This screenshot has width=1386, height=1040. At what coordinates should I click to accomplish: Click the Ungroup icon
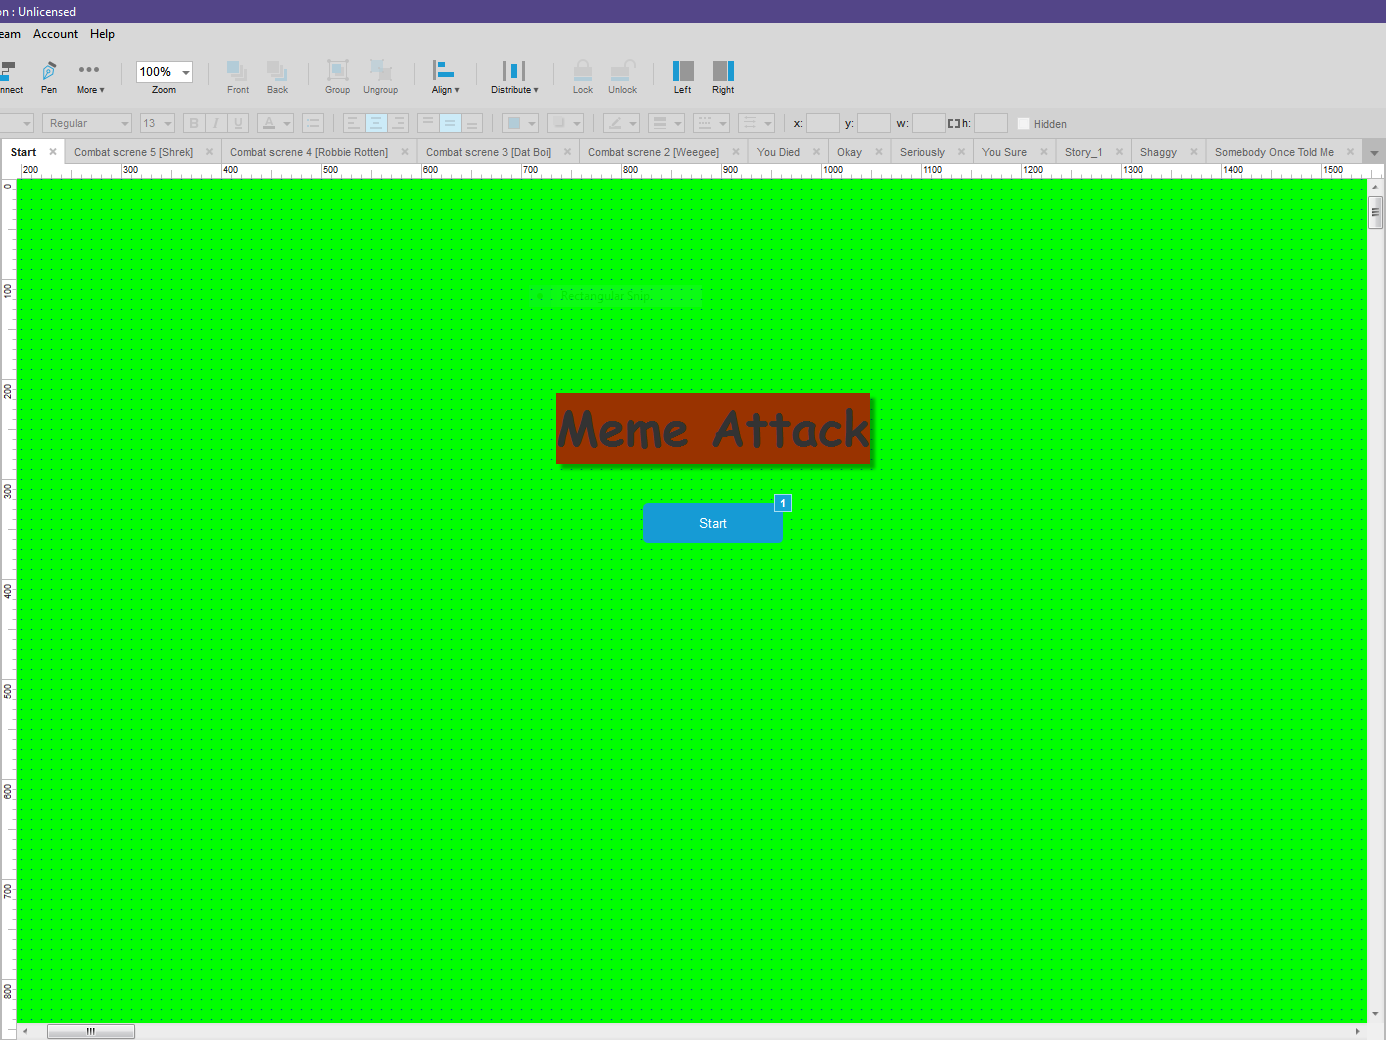pyautogui.click(x=380, y=76)
